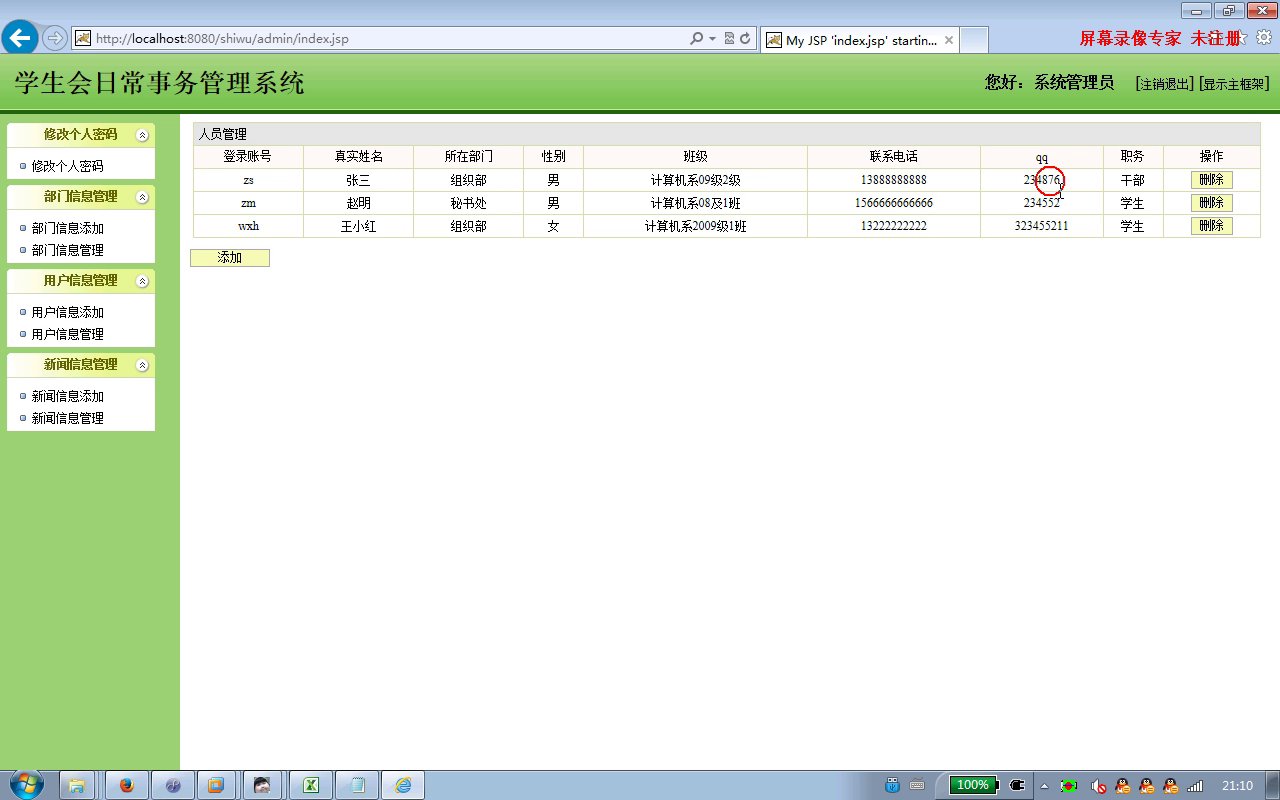Click the 干部 position cell
Viewport: 1280px width, 800px height.
1132,181
